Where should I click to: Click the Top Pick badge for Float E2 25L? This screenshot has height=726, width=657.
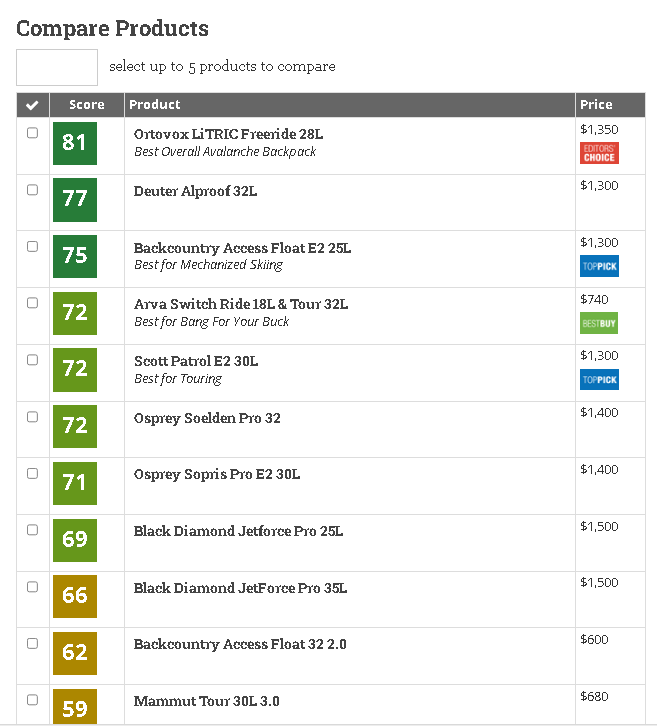pos(599,266)
